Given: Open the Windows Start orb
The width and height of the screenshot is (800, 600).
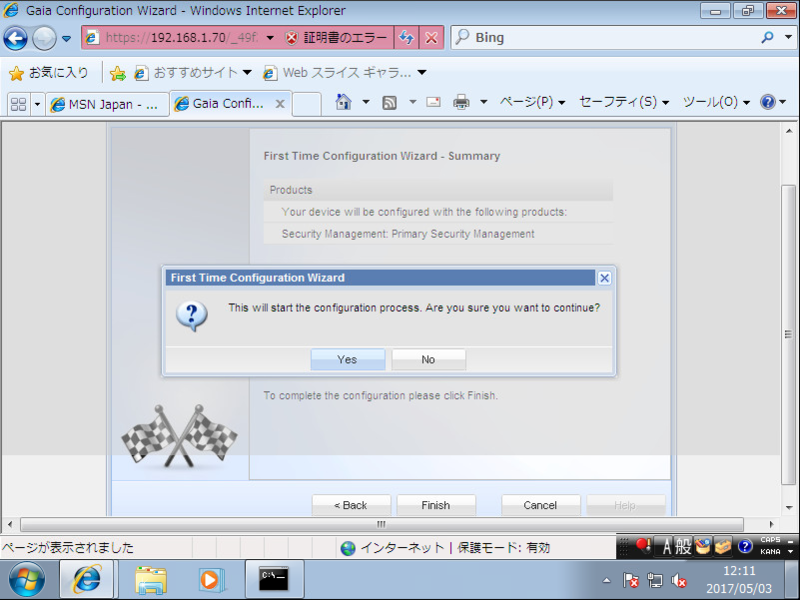Looking at the screenshot, I should click(27, 580).
